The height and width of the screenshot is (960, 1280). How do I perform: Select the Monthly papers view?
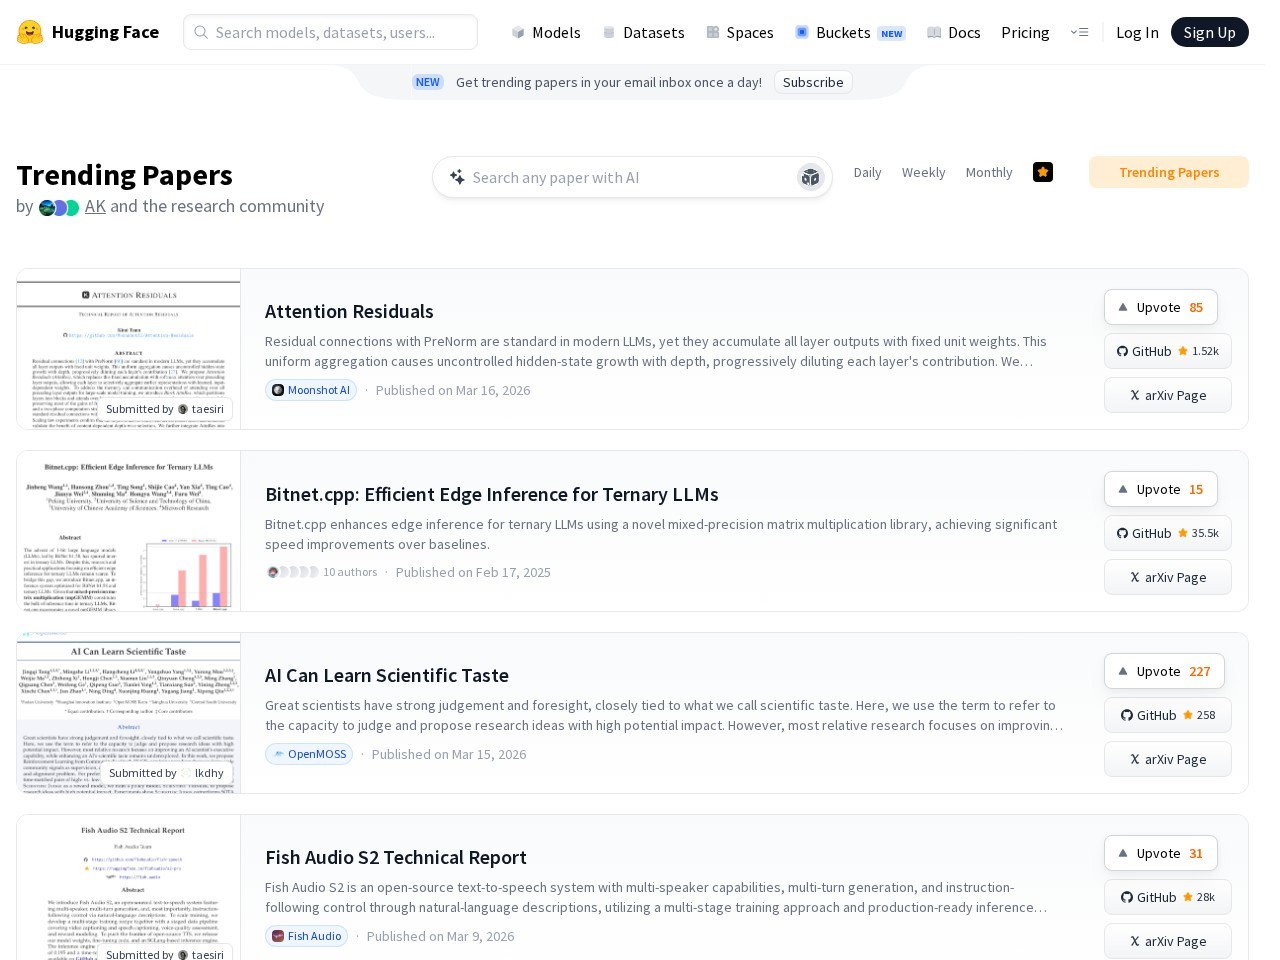[x=988, y=172]
